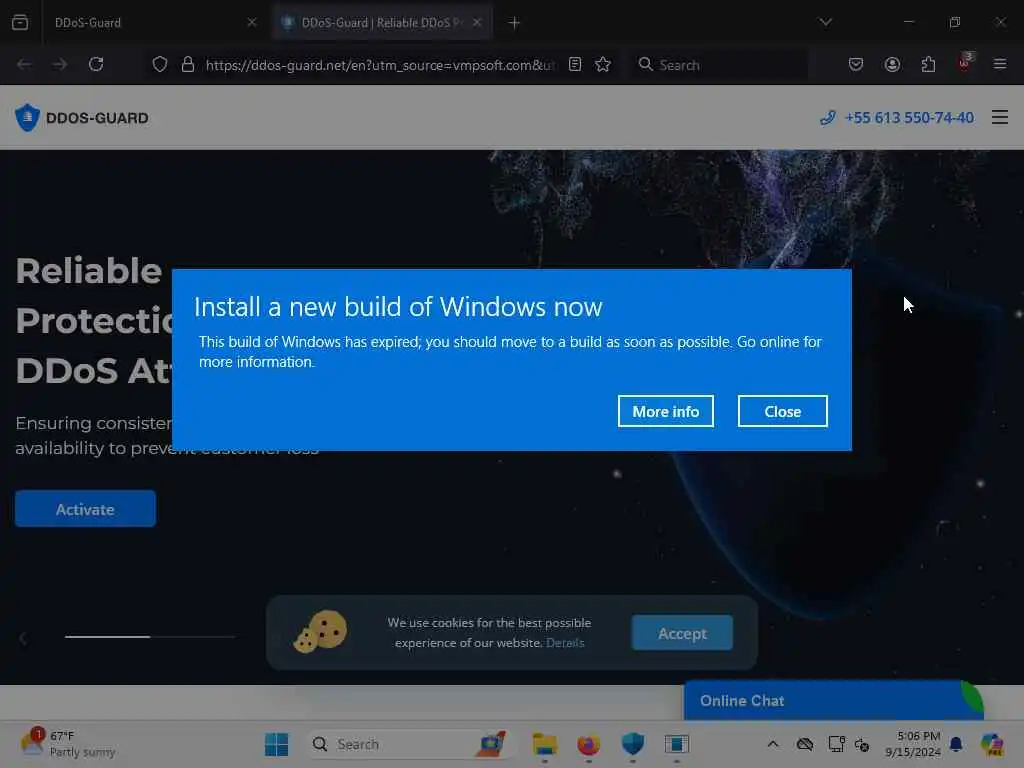Reload the current page
Viewport: 1024px width, 768px height.
(x=96, y=64)
